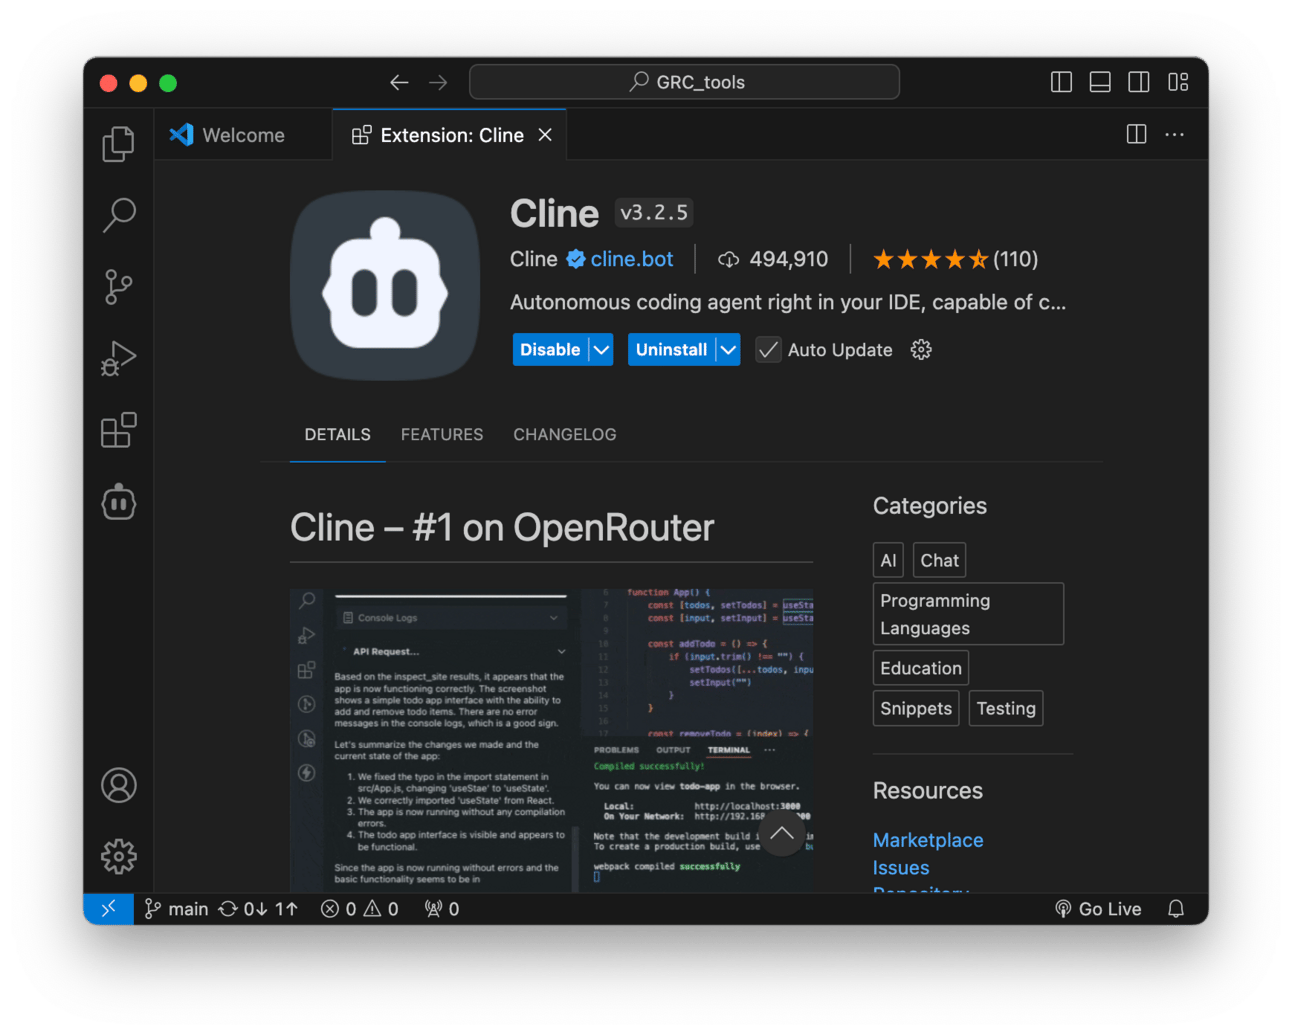Open the errors and warnings status item
Image resolution: width=1292 pixels, height=1035 pixels.
point(359,908)
